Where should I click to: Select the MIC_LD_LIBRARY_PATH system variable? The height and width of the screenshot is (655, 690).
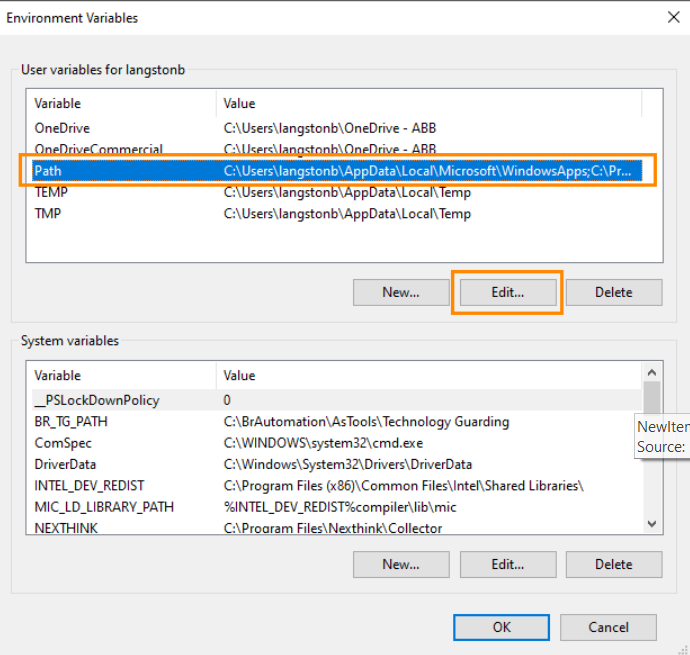(104, 507)
